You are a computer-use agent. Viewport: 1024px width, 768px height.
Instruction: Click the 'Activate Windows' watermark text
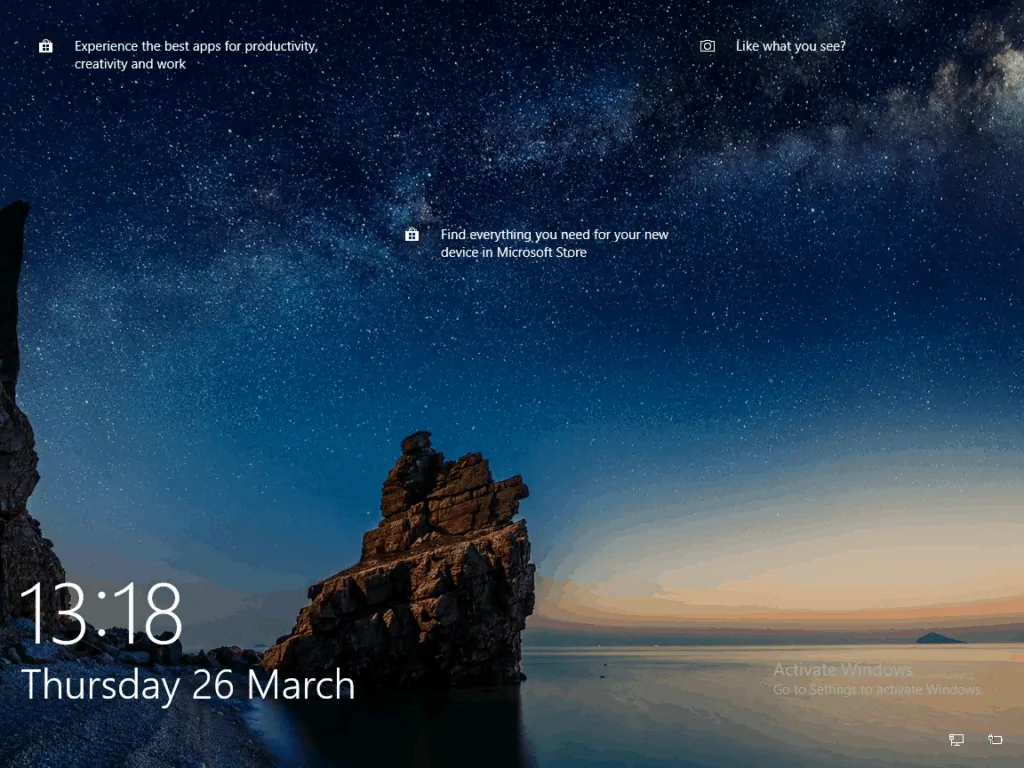point(843,669)
